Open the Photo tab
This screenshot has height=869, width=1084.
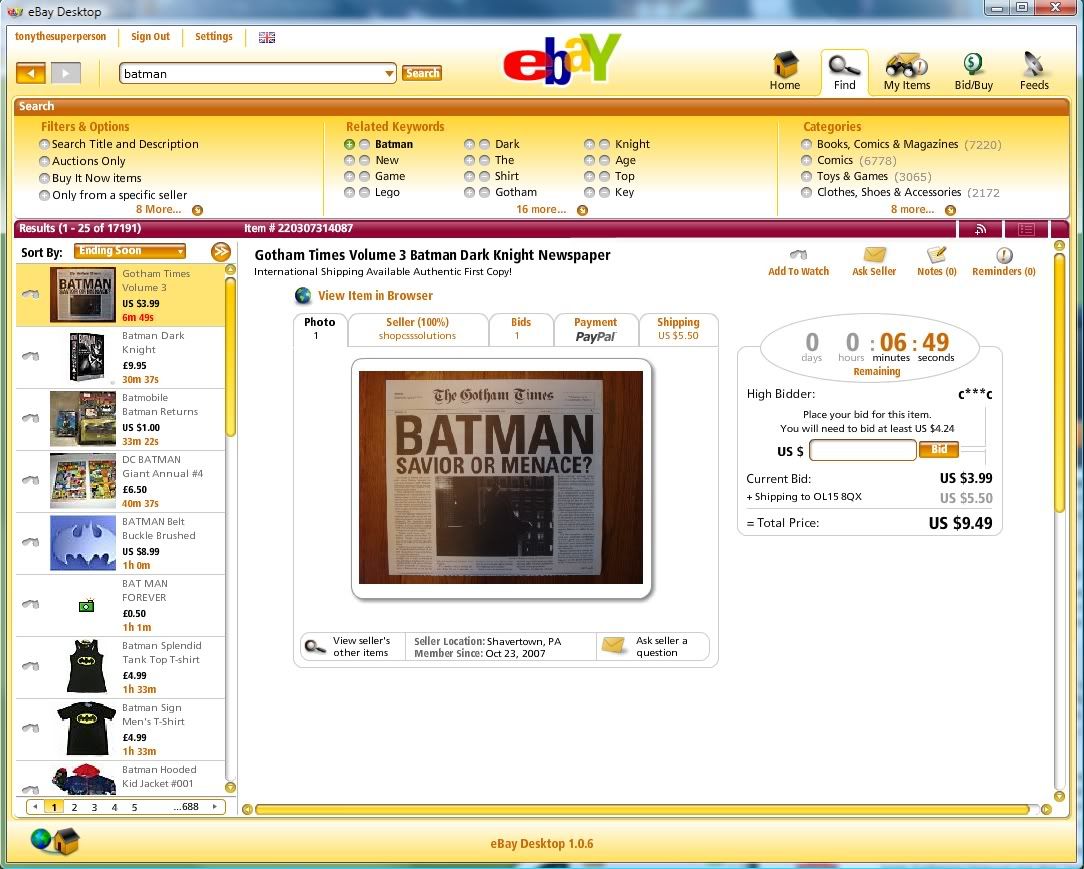click(x=319, y=328)
